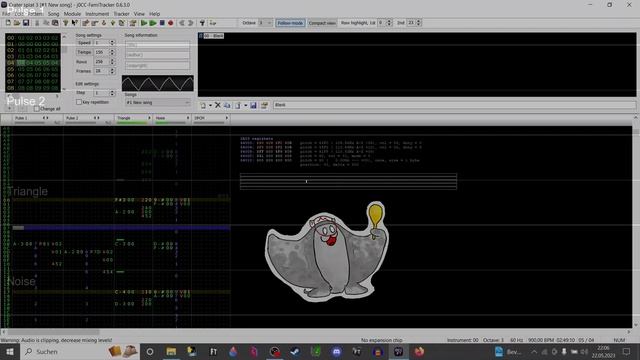Open a module file from the toolbar
The height and width of the screenshot is (360, 640).
point(17,23)
